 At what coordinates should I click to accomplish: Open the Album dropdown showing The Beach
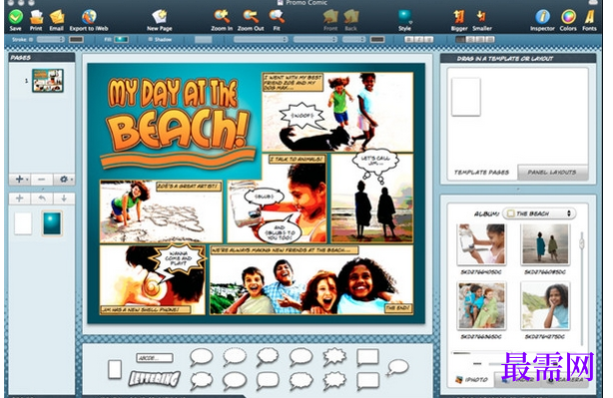click(539, 213)
